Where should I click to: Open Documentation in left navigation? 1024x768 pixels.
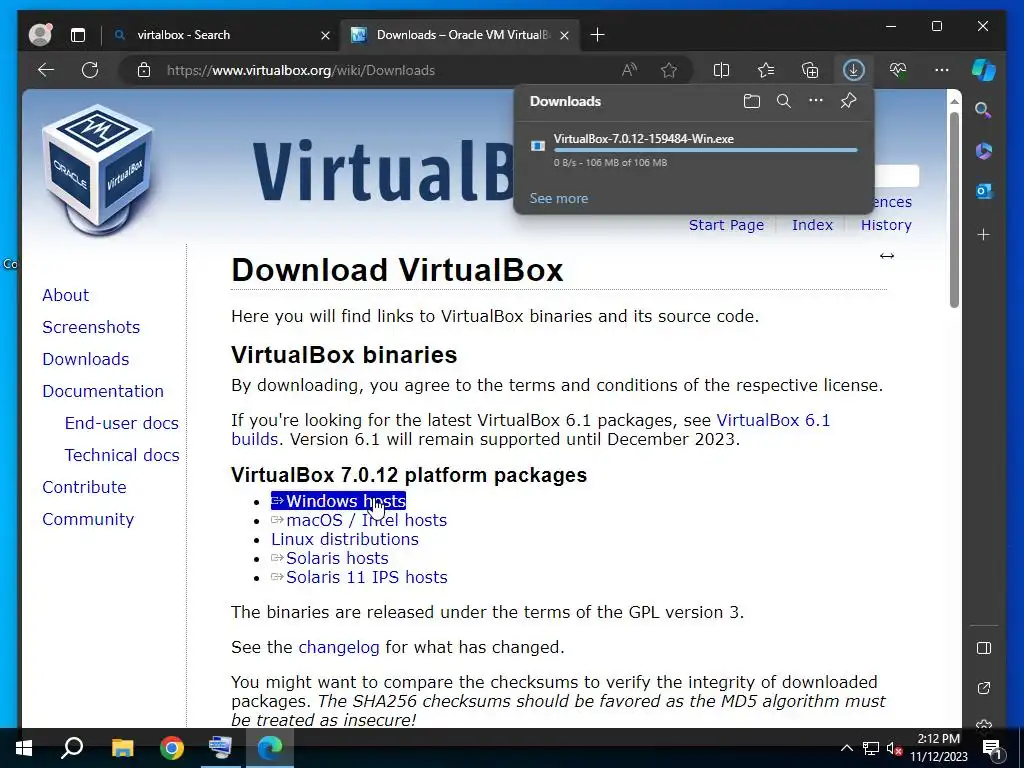(x=103, y=391)
